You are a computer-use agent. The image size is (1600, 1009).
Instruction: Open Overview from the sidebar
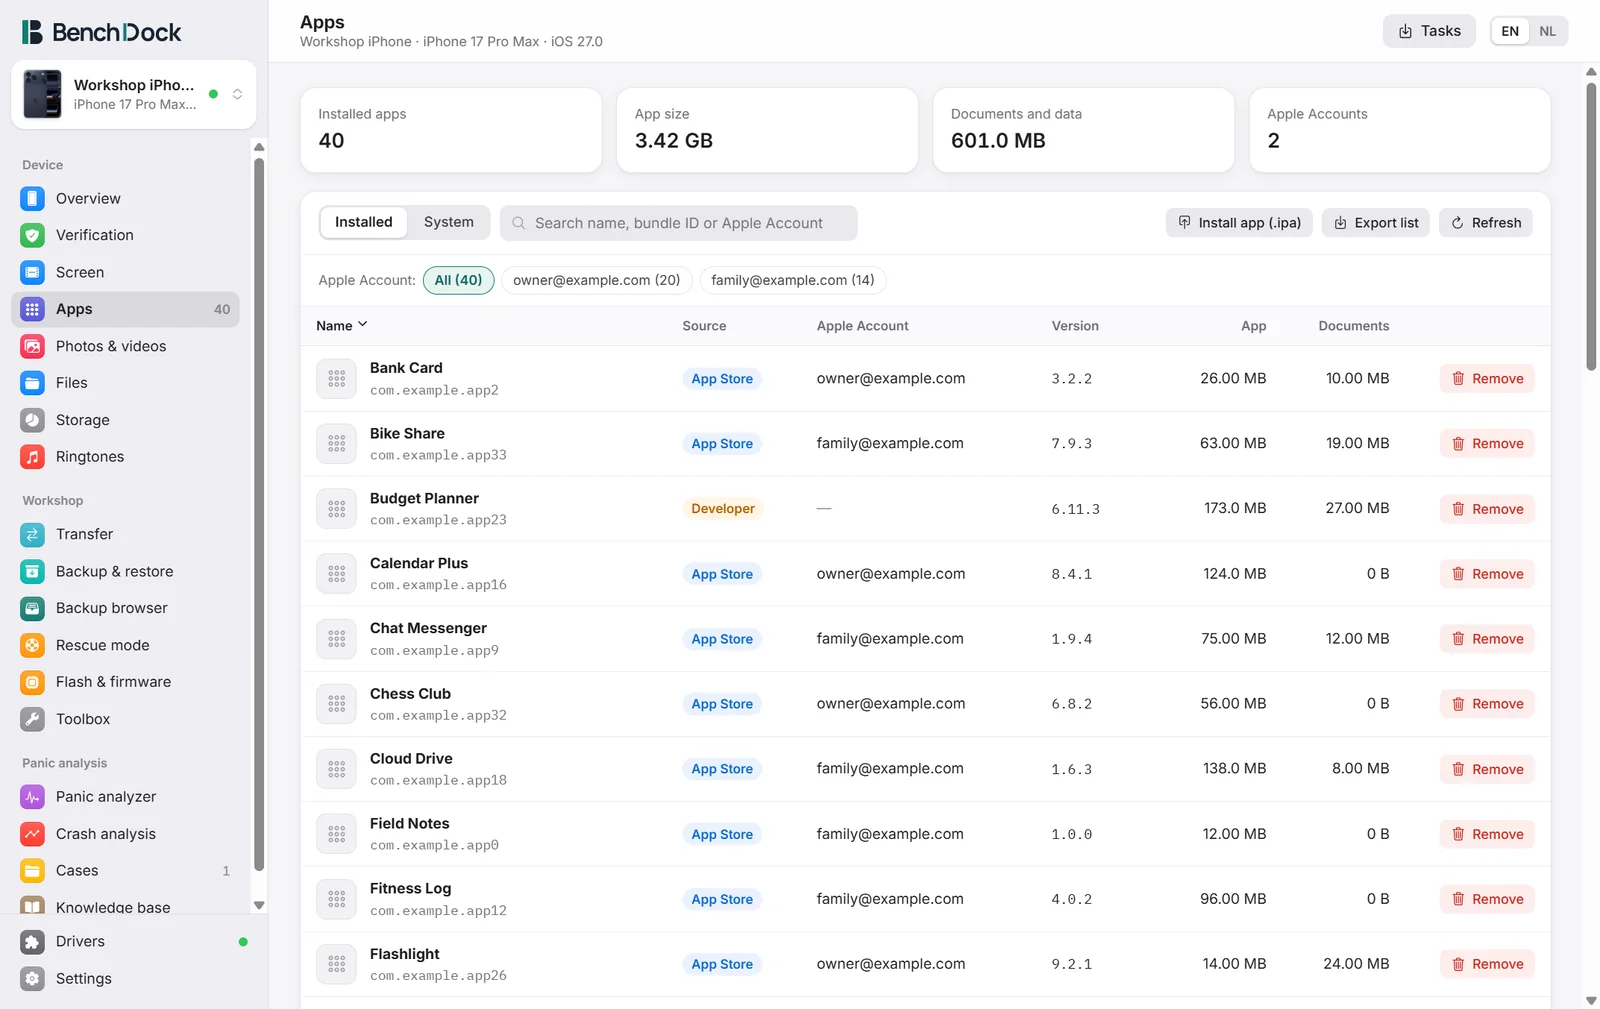(125, 198)
